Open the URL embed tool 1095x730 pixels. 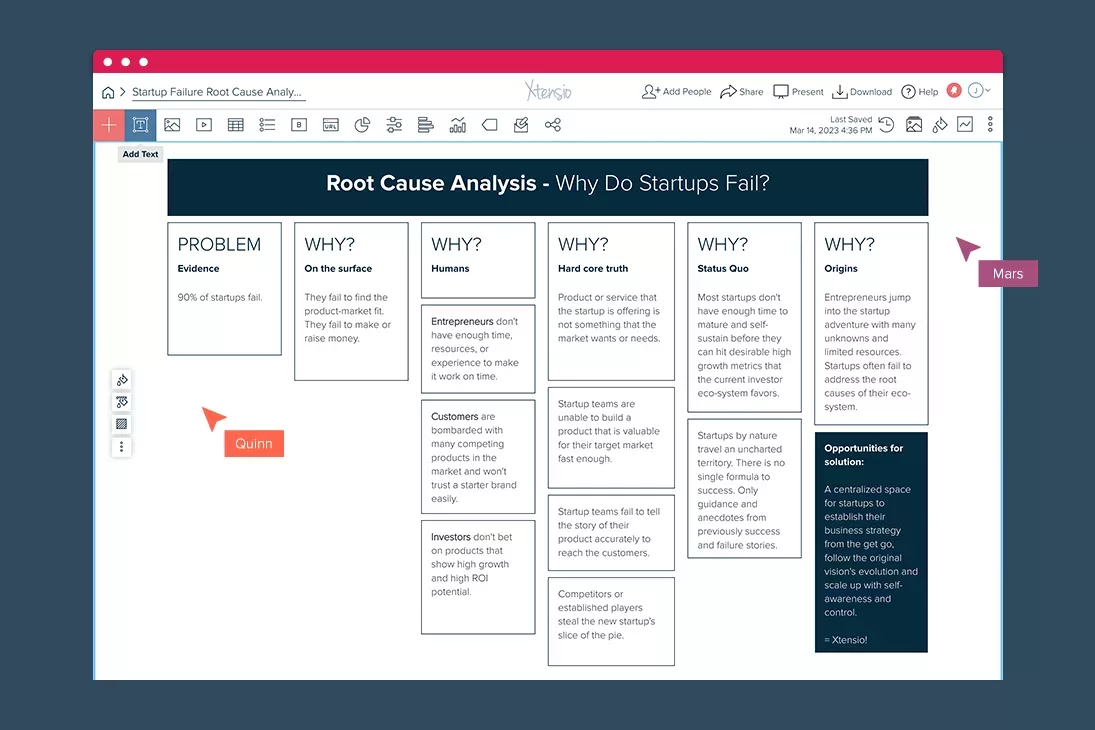pos(330,124)
